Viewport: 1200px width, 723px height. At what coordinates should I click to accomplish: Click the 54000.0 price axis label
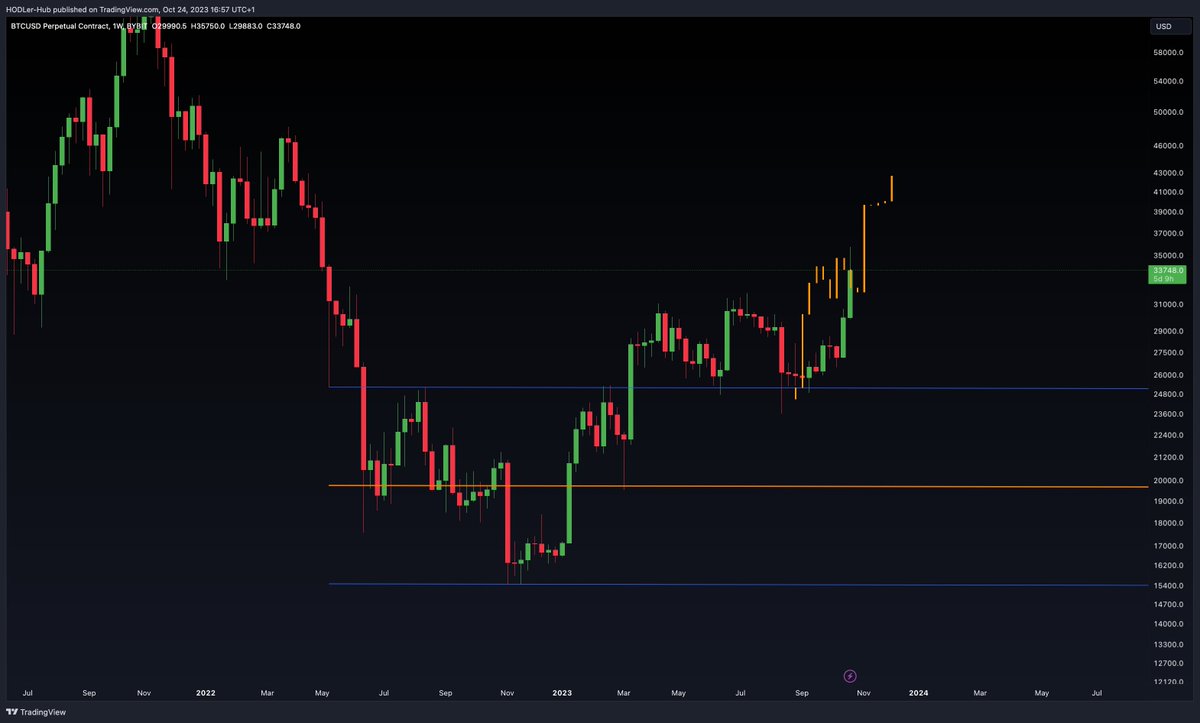coord(1168,80)
